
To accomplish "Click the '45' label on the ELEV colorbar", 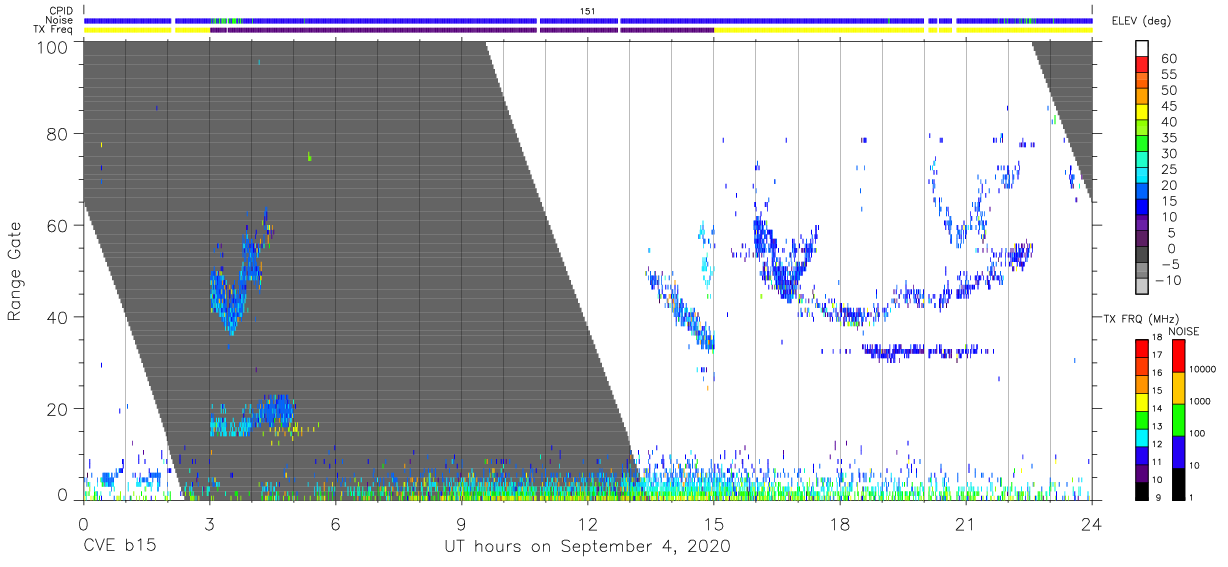I will point(1168,107).
